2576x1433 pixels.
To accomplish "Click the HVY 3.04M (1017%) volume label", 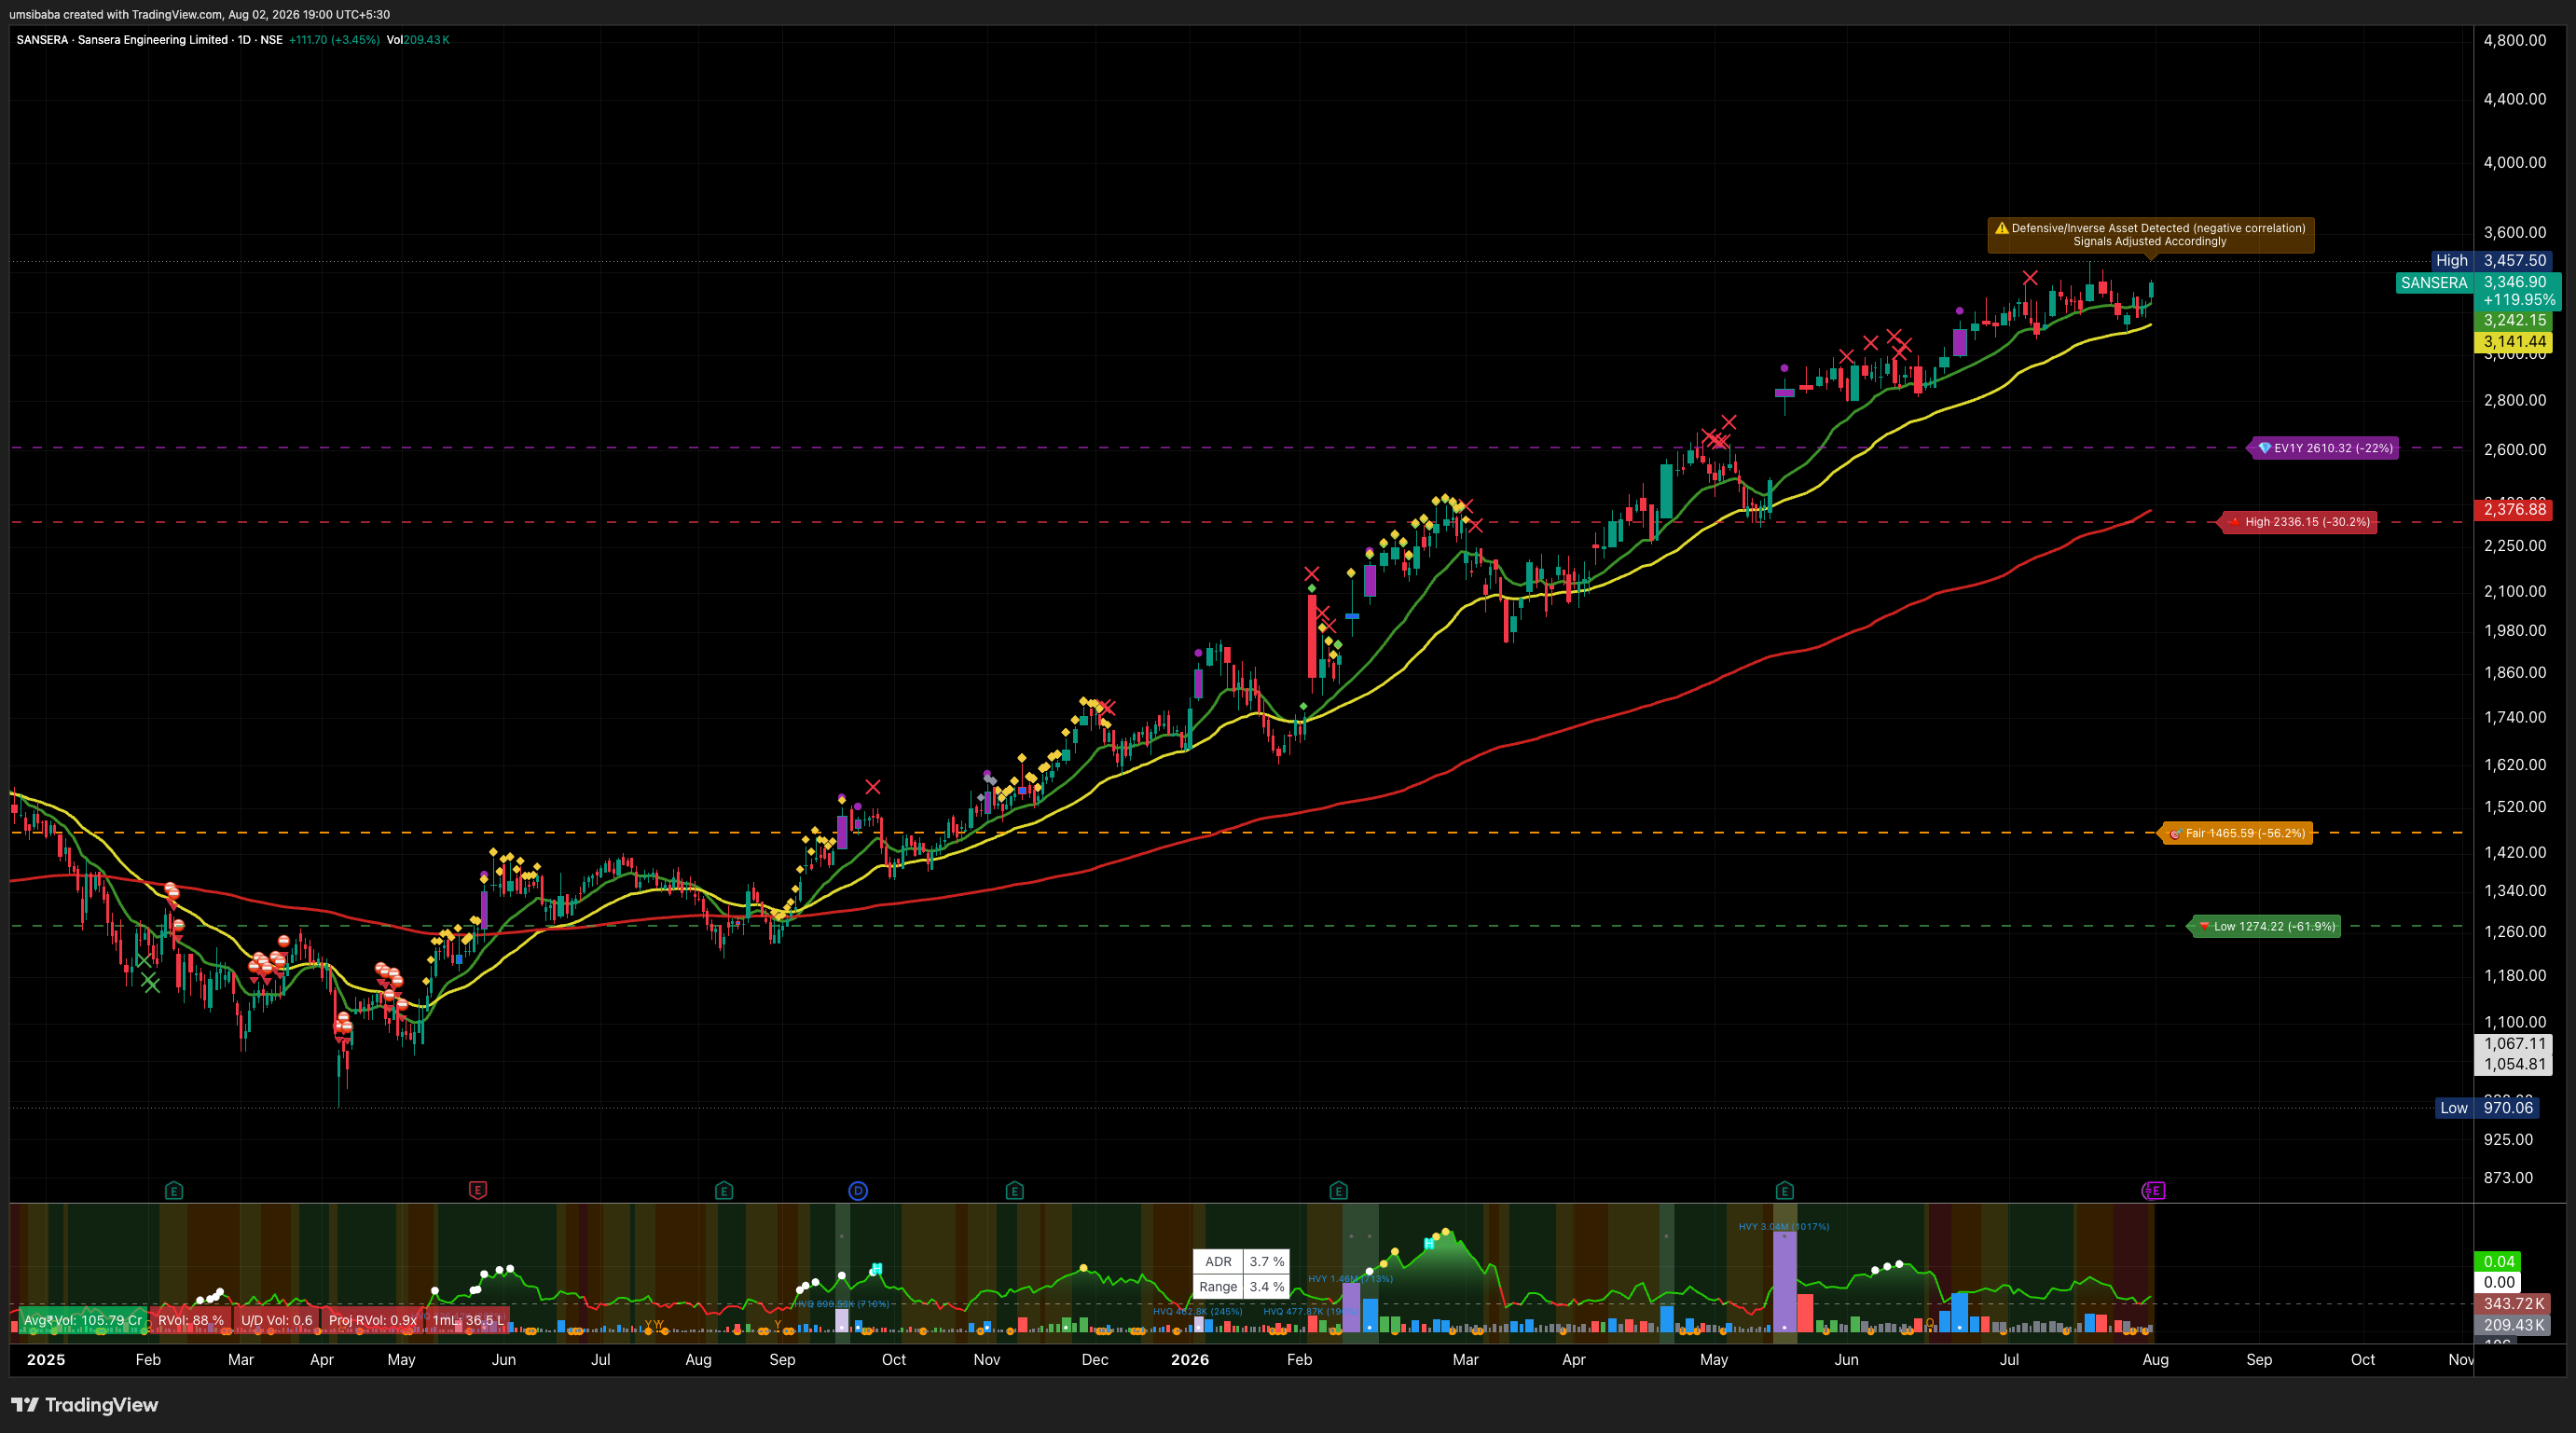I will (x=1783, y=1226).
